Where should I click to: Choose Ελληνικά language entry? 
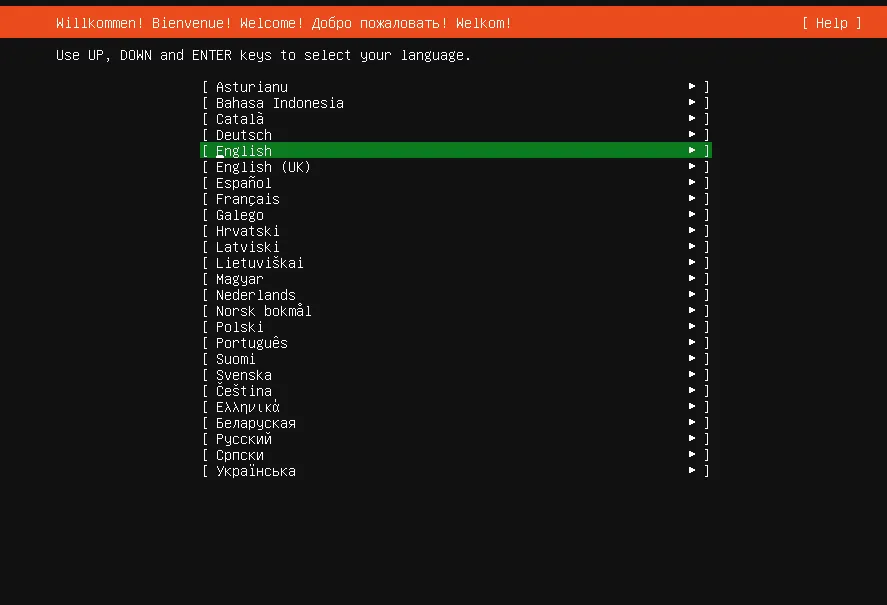click(x=248, y=407)
